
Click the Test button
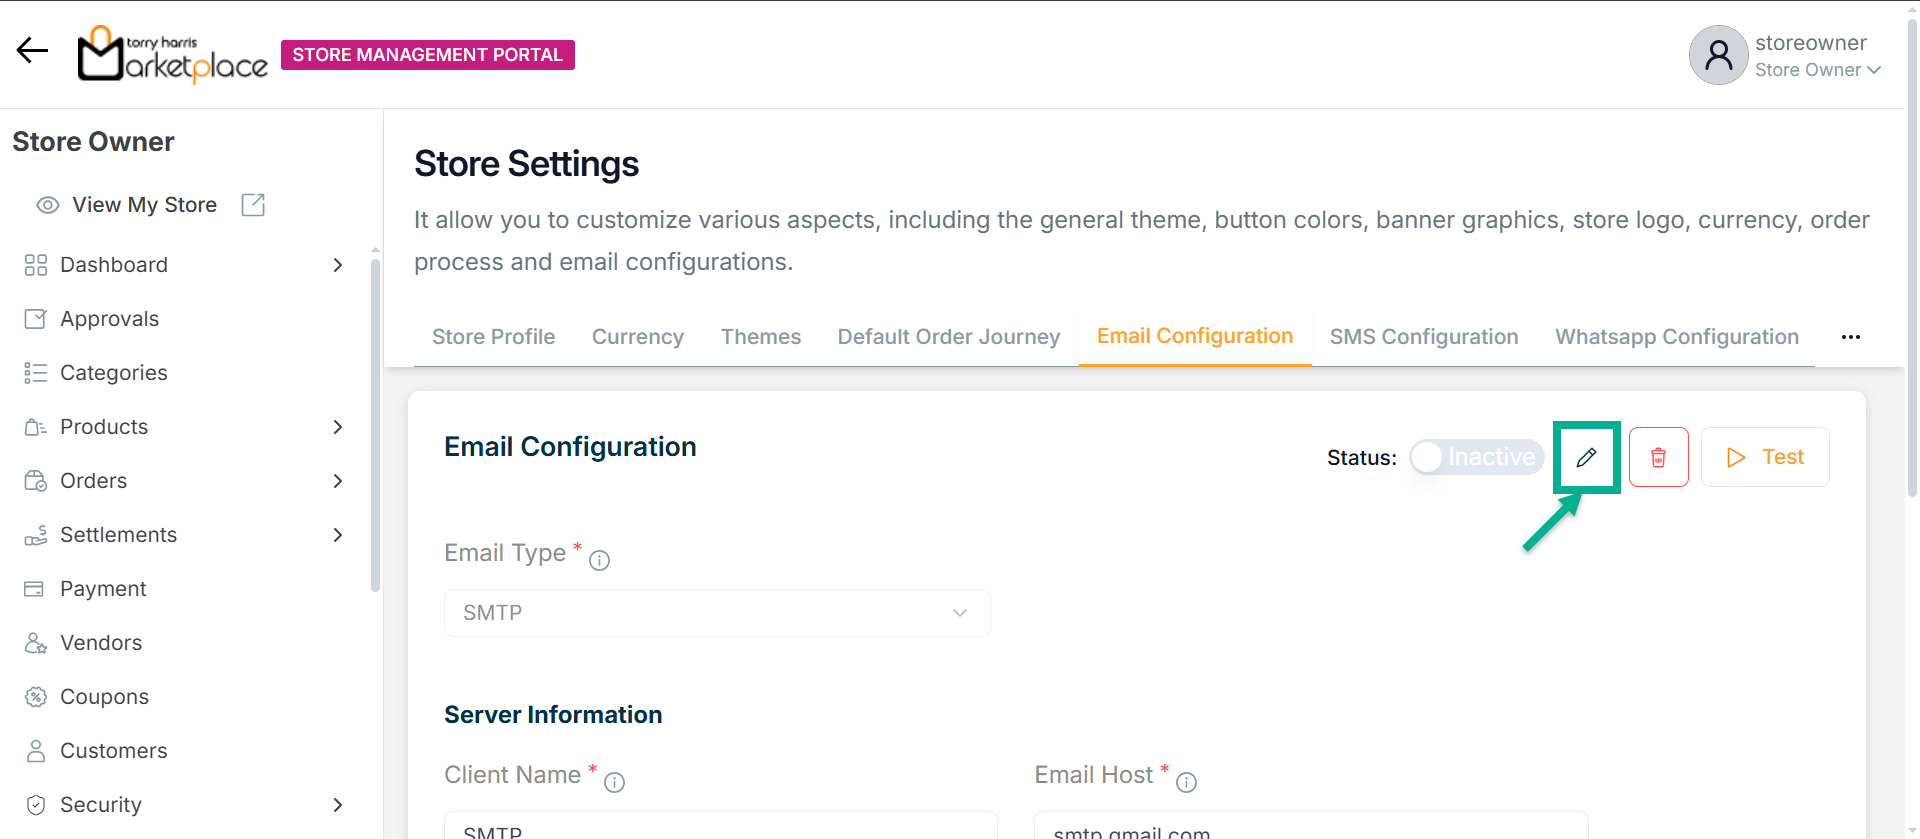(x=1765, y=457)
